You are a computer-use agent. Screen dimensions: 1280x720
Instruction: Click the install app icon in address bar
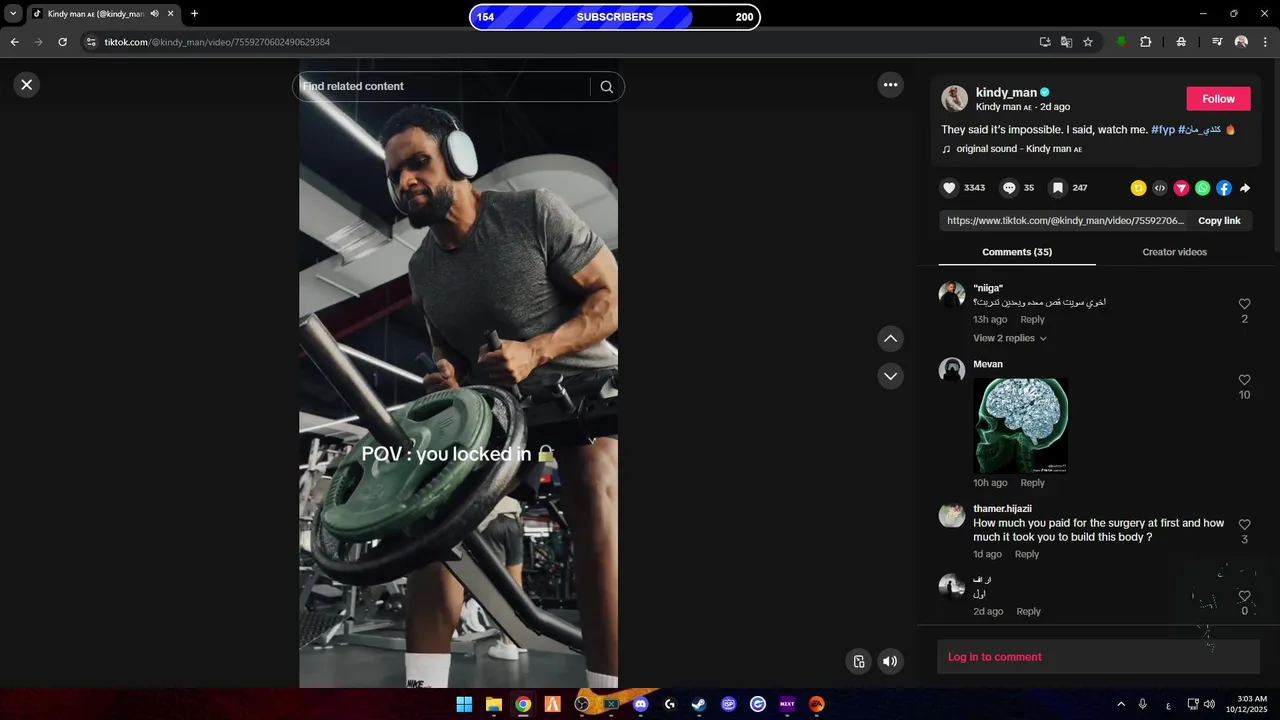coord(1045,42)
